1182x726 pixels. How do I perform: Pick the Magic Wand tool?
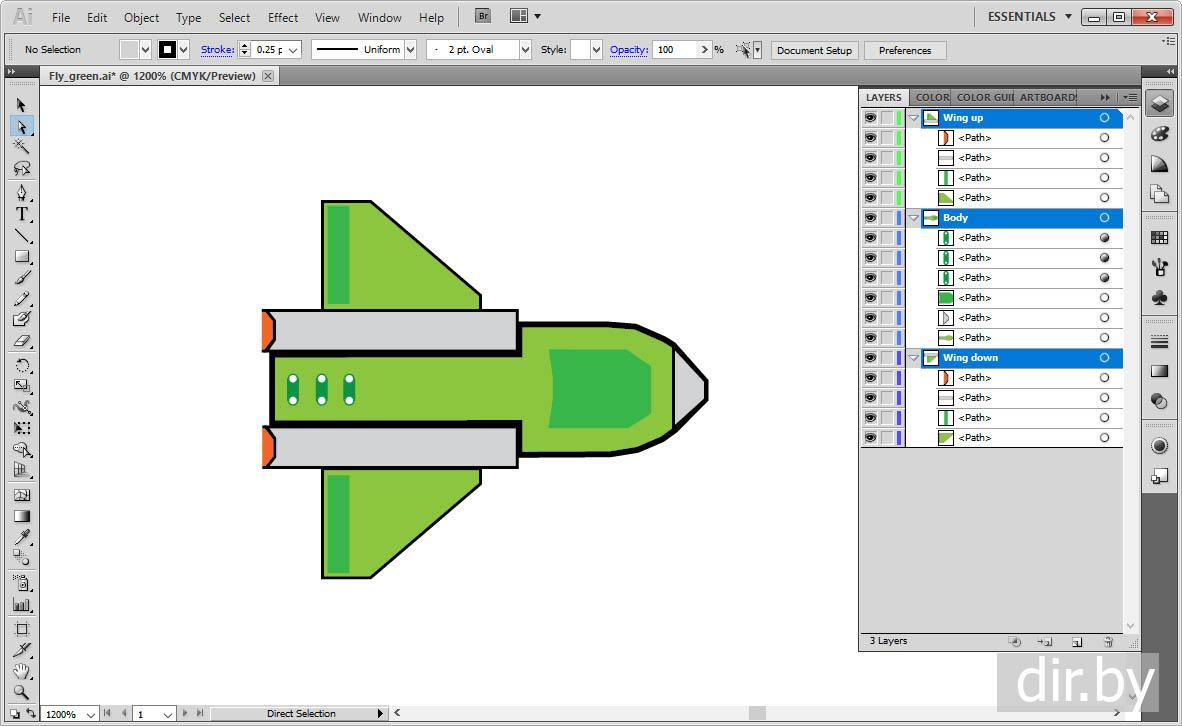coord(21,147)
